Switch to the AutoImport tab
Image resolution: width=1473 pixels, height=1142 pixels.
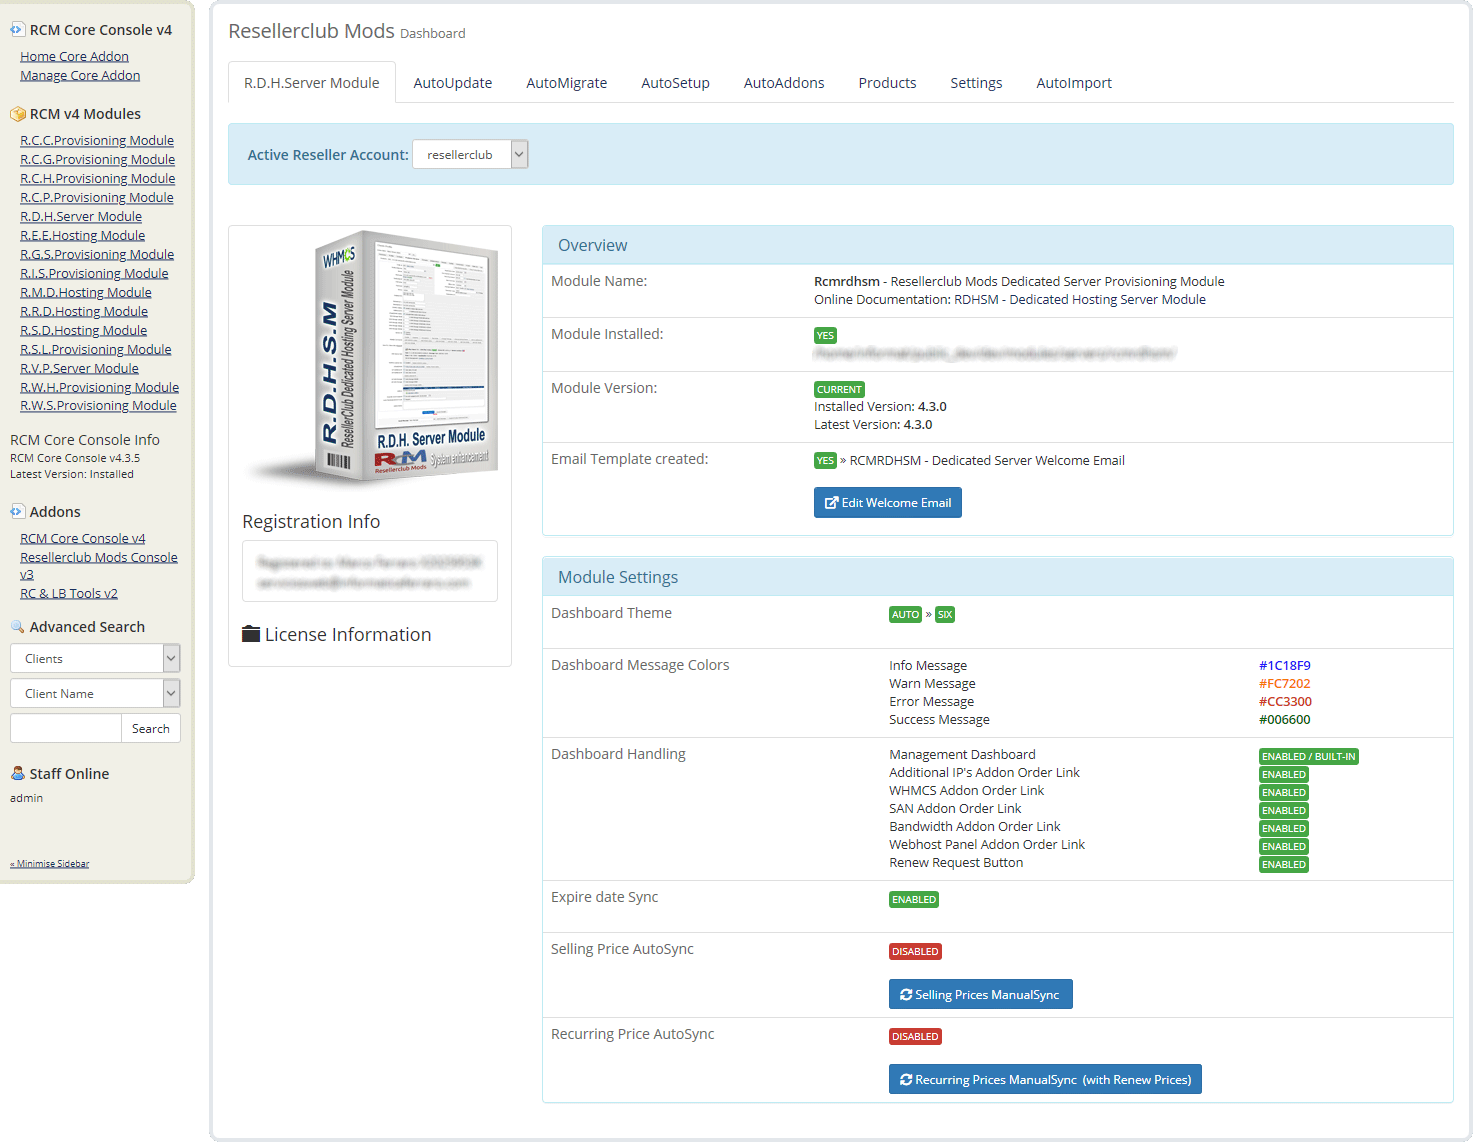tap(1074, 83)
